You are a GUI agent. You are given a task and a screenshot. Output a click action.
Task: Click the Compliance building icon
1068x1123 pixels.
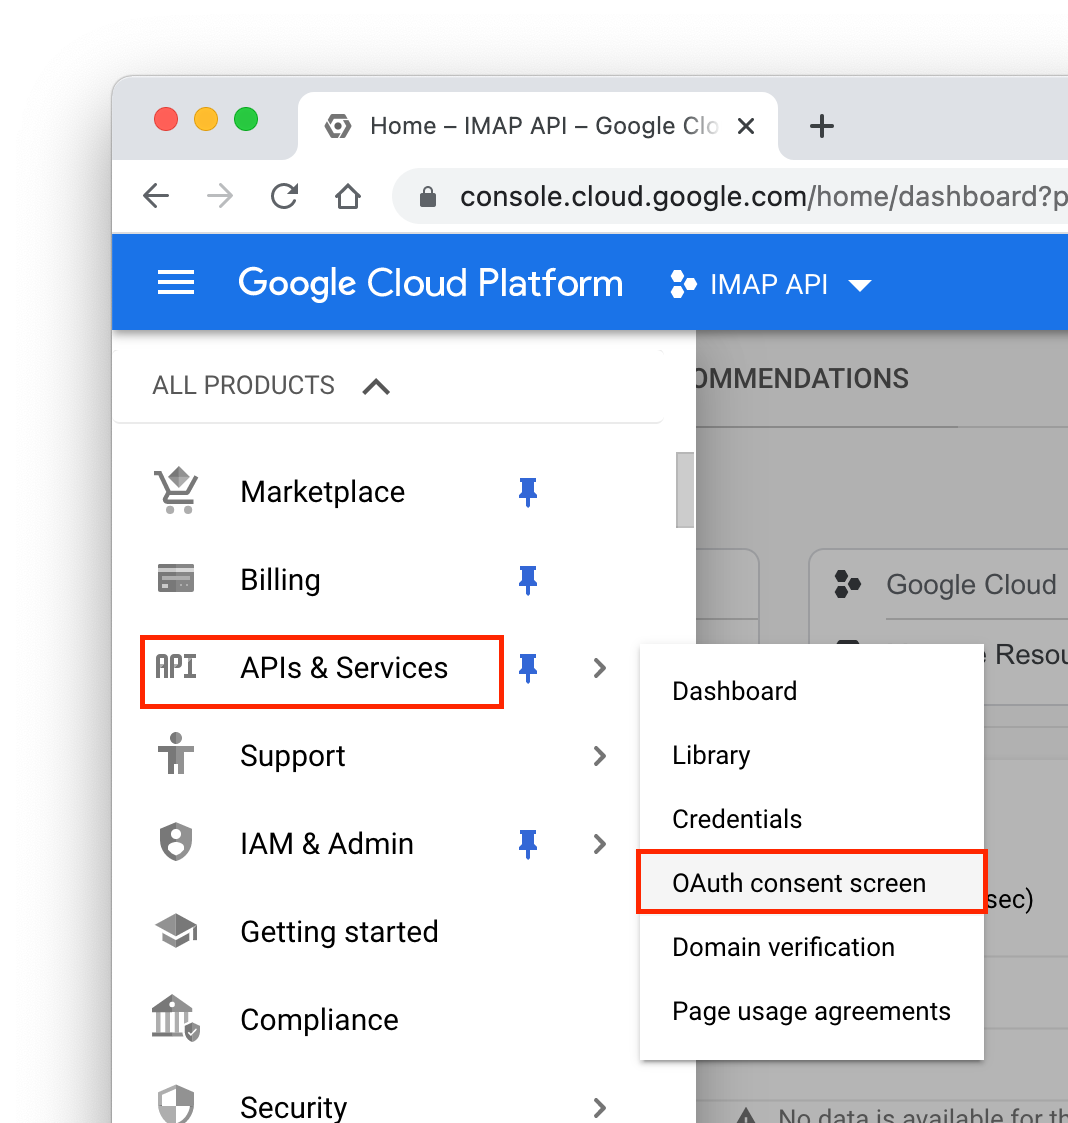[176, 1018]
